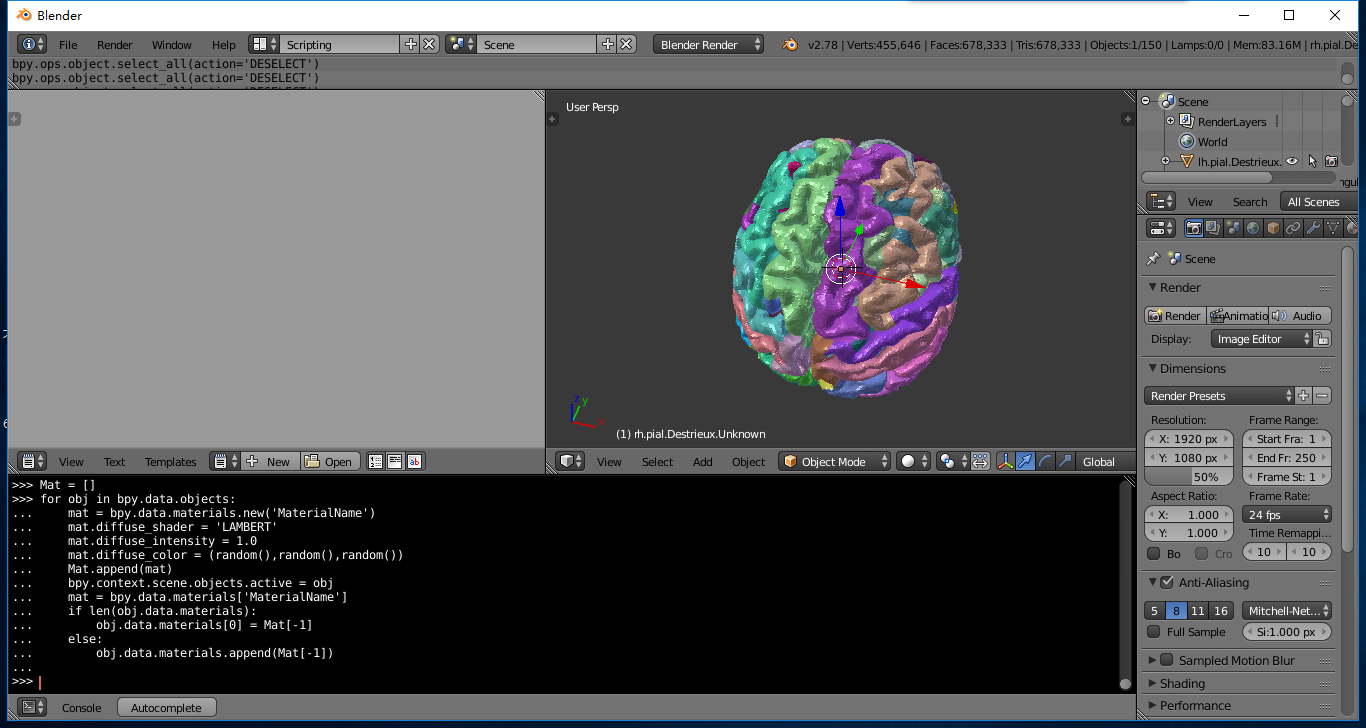The image size is (1366, 728).
Task: Open the Blender Render engine dropdown
Action: 709,44
